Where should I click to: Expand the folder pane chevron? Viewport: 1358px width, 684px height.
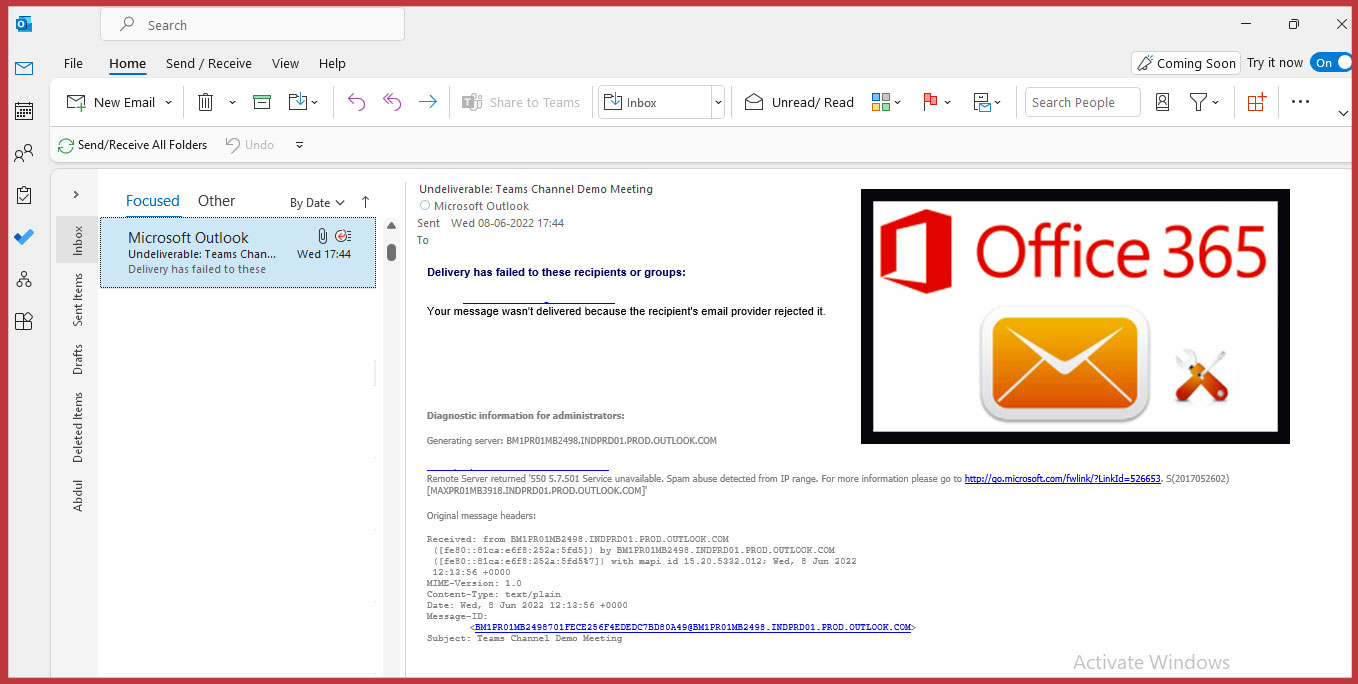click(76, 195)
